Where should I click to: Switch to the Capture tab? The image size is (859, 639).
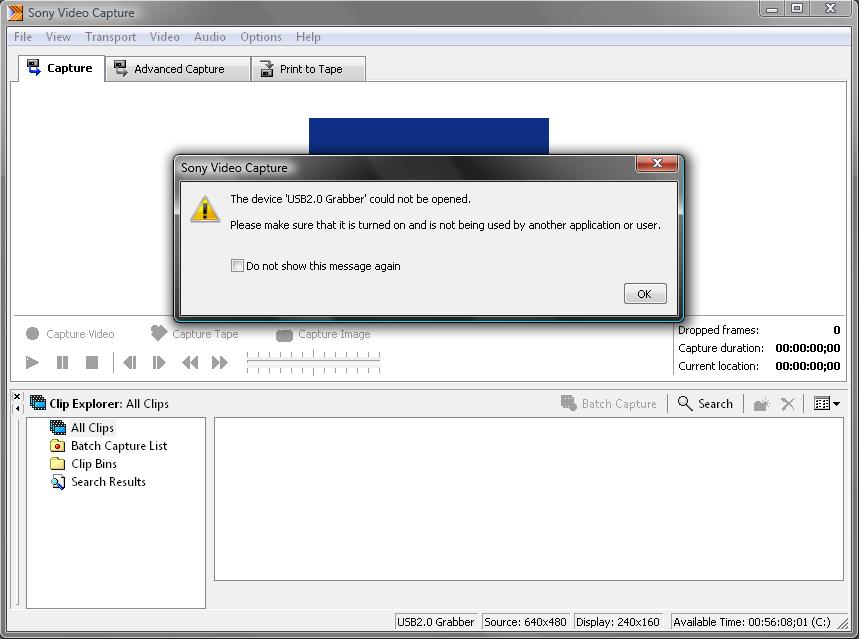coord(61,68)
